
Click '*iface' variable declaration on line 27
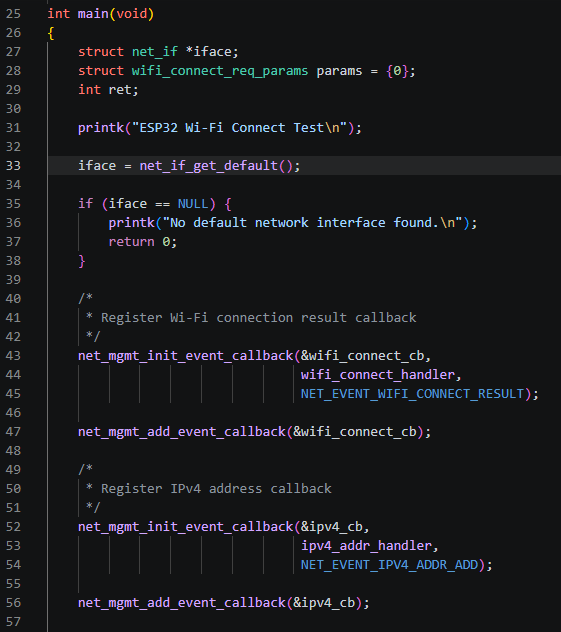208,52
